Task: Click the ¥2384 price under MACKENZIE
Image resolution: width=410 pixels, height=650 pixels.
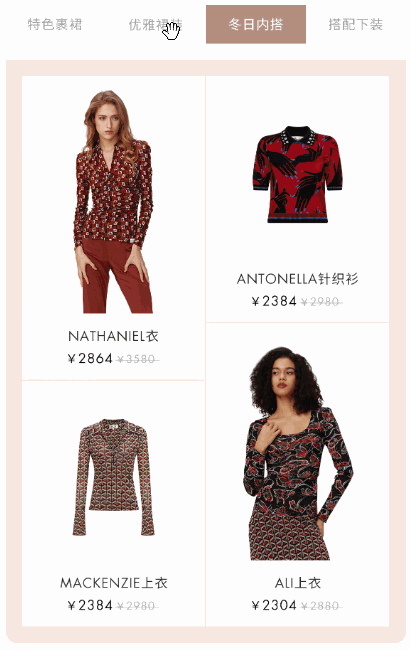Action: point(90,606)
